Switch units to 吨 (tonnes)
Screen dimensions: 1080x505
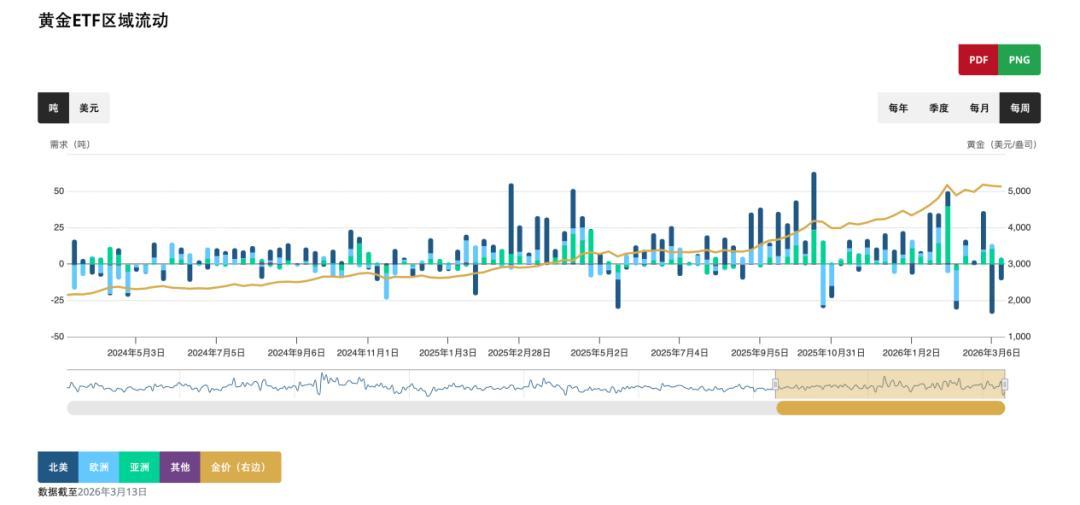(53, 108)
